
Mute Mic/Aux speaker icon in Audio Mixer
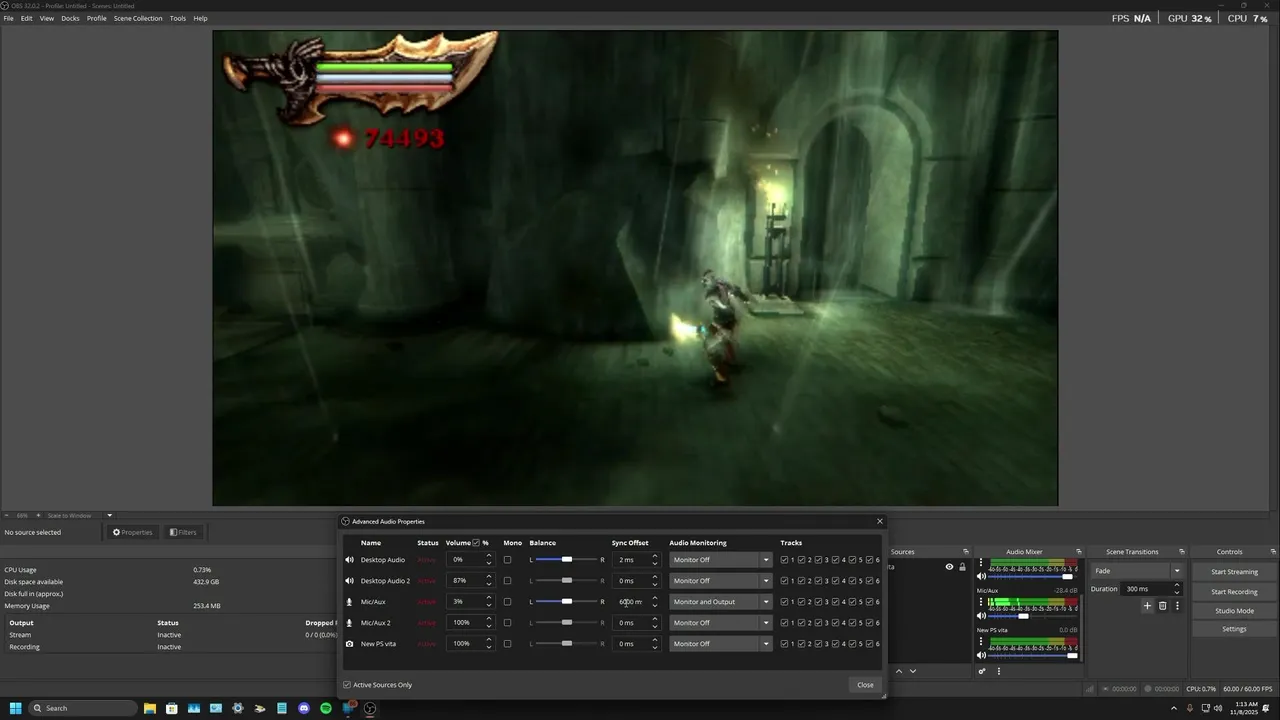coord(981,616)
